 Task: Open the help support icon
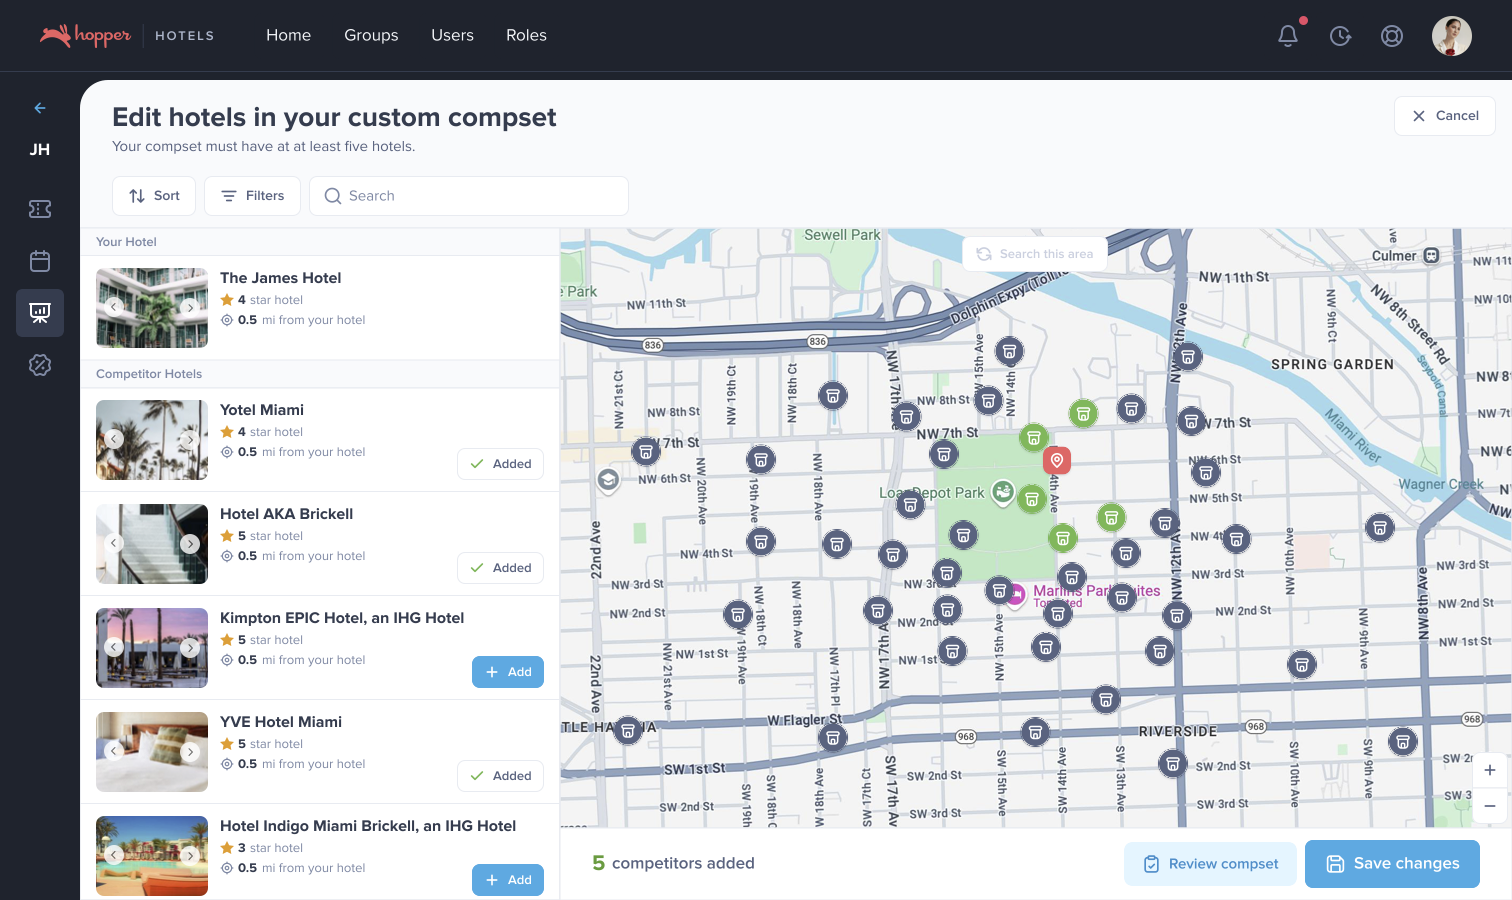coord(1391,36)
